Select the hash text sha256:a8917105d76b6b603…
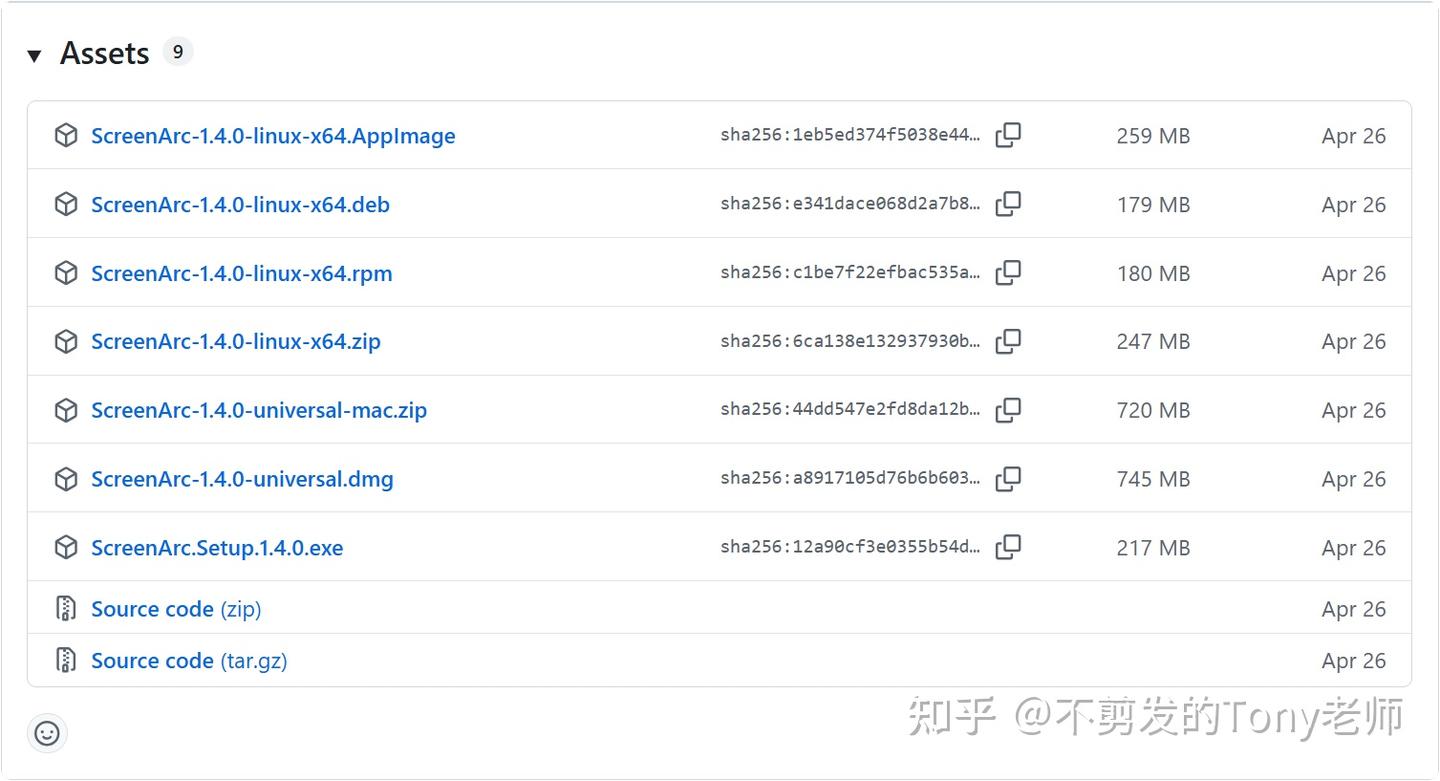The width and height of the screenshot is (1440, 781). coord(851,478)
